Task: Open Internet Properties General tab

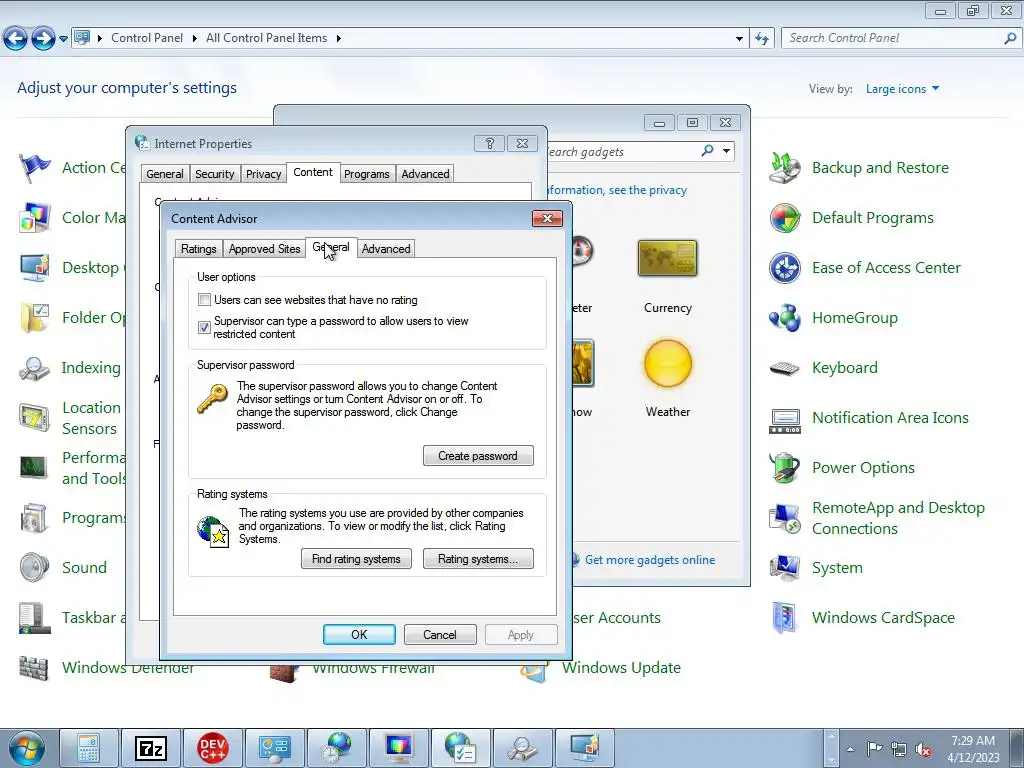Action: (165, 174)
